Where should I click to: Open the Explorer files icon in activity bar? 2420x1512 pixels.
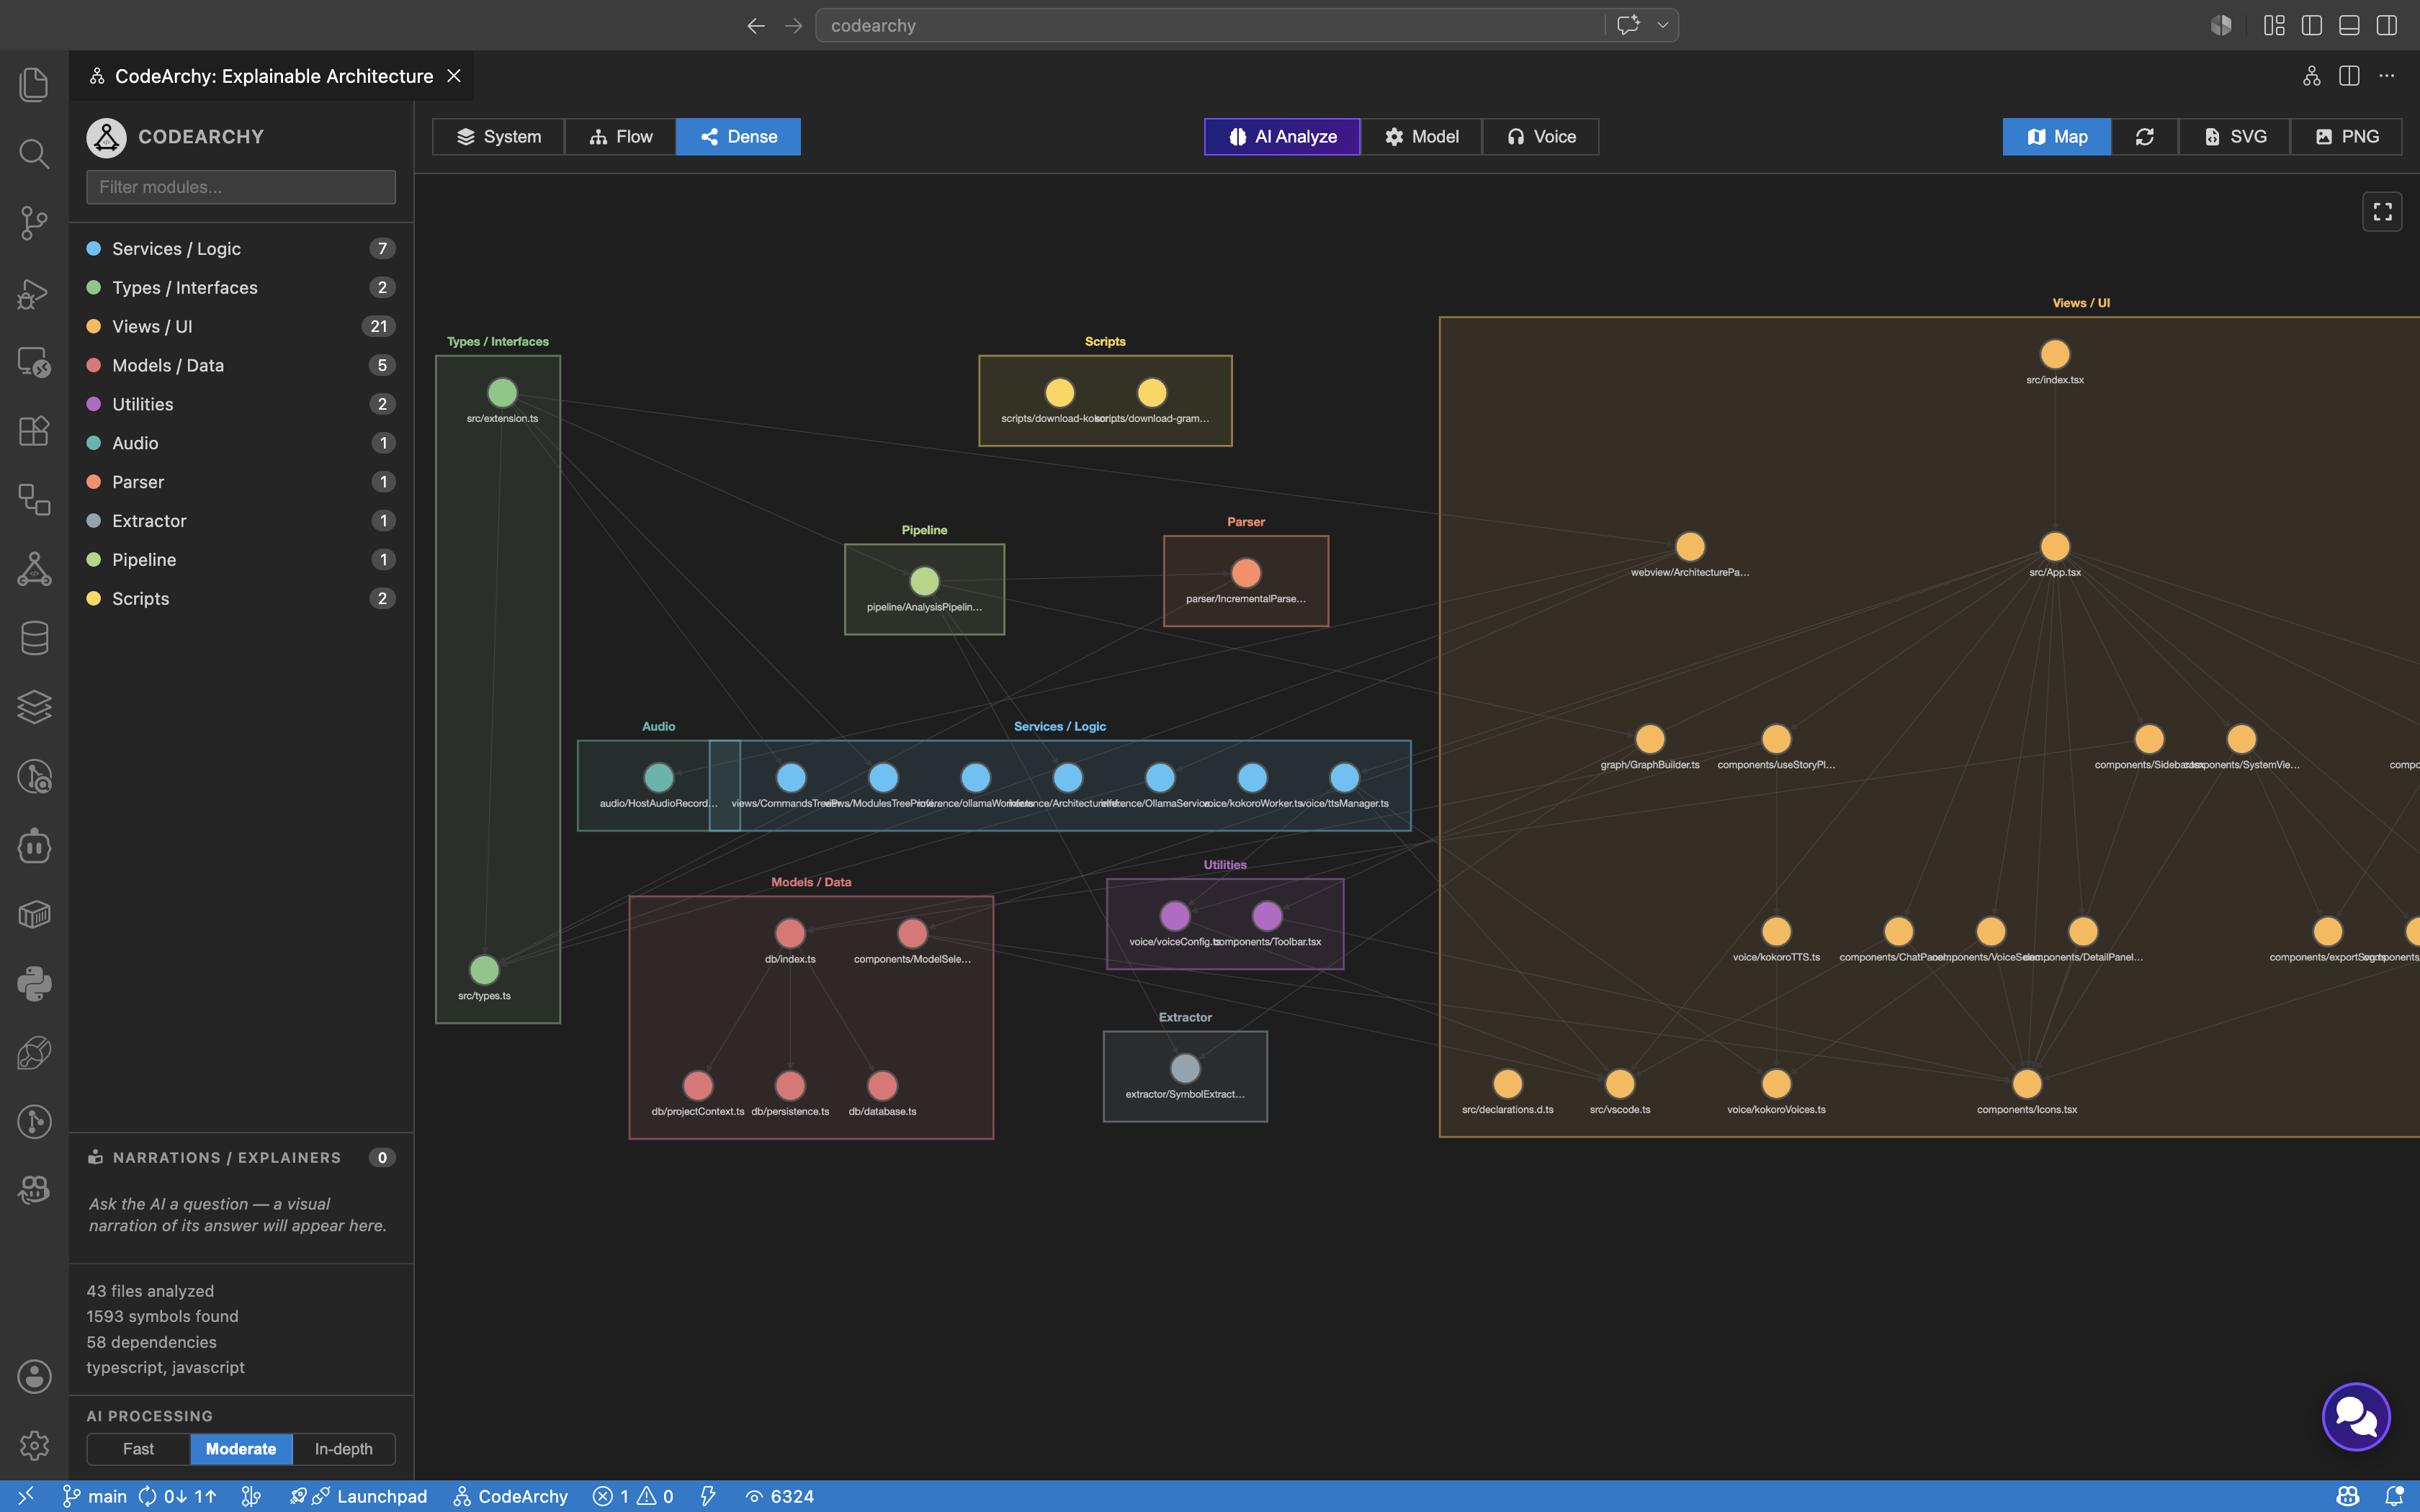[34, 84]
